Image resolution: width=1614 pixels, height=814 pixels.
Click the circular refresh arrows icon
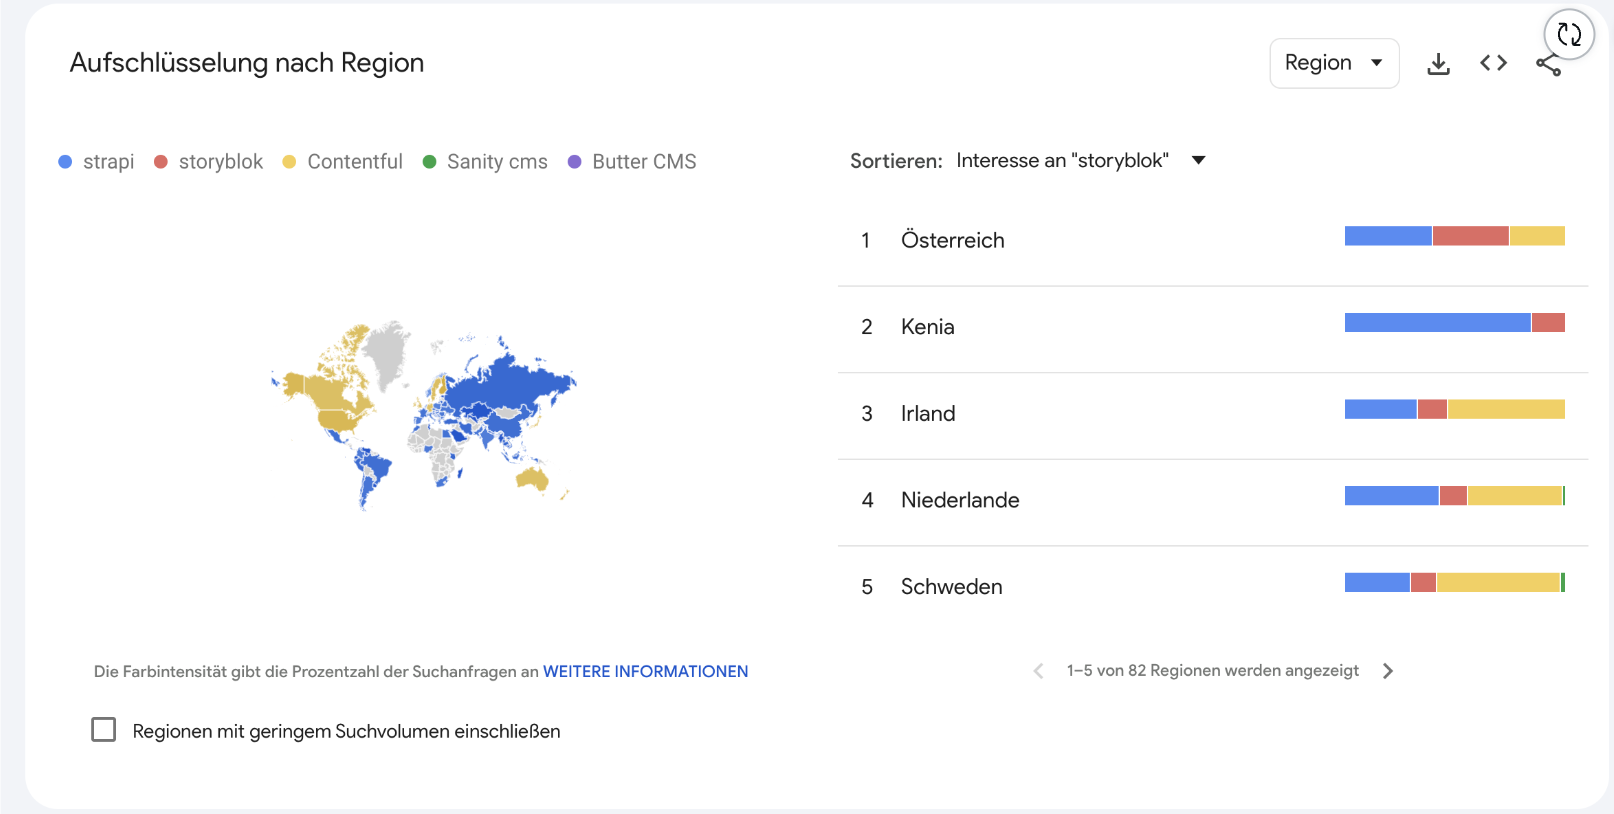pyautogui.click(x=1569, y=35)
